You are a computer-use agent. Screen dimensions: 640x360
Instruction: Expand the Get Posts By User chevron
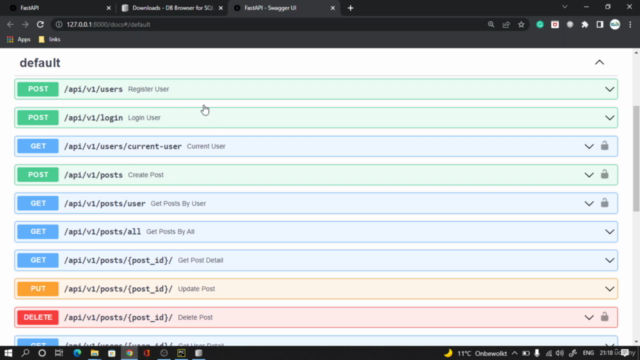click(589, 203)
